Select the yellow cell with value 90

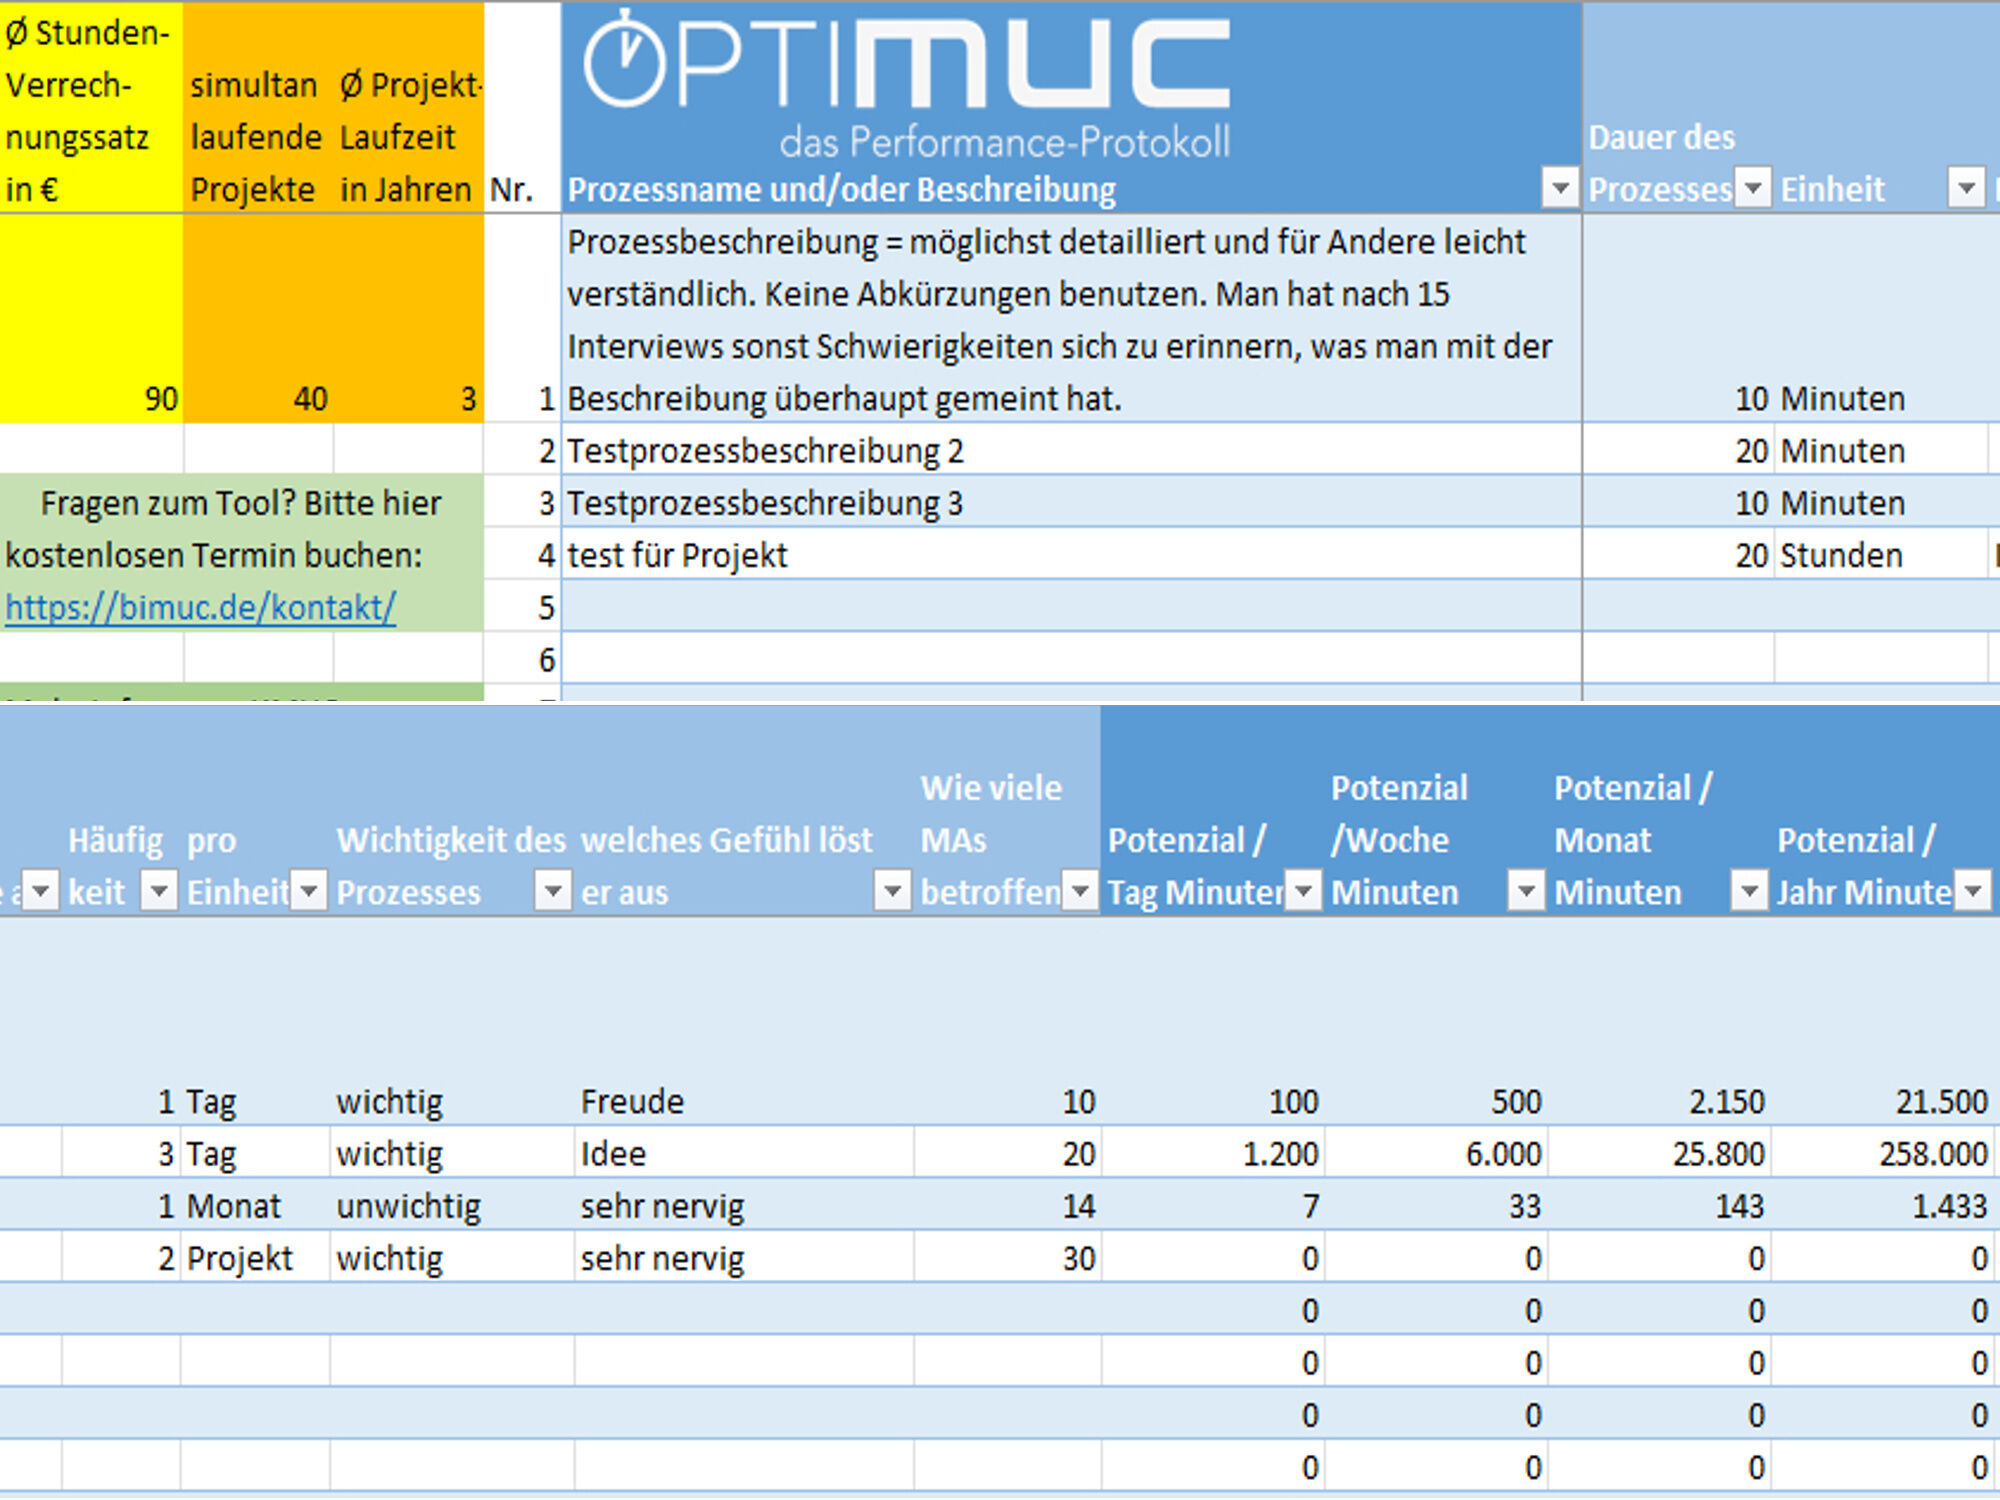coord(91,318)
